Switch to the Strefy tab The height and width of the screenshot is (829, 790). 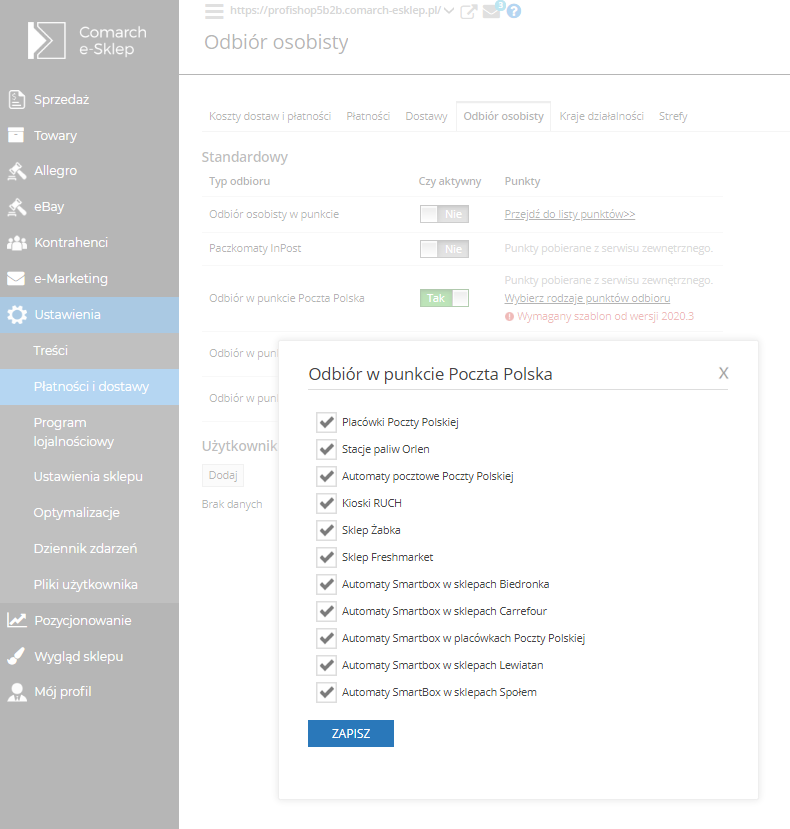click(x=673, y=116)
